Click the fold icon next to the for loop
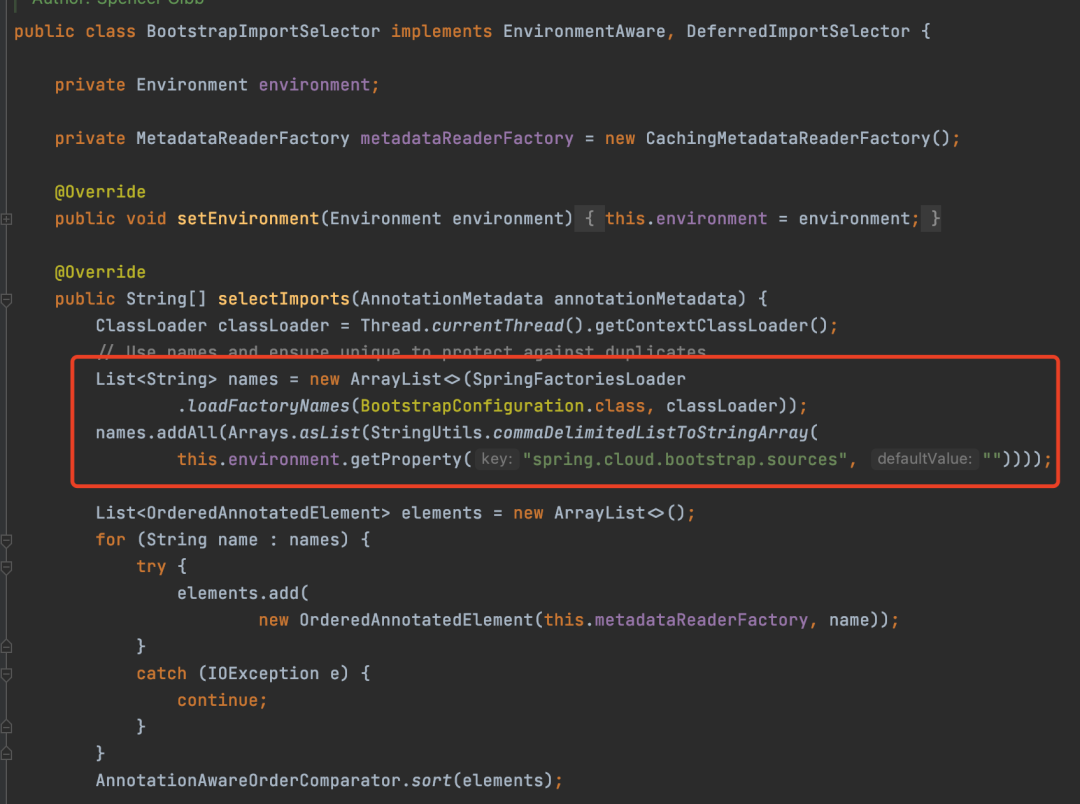Viewport: 1080px width, 804px height. click(8, 539)
